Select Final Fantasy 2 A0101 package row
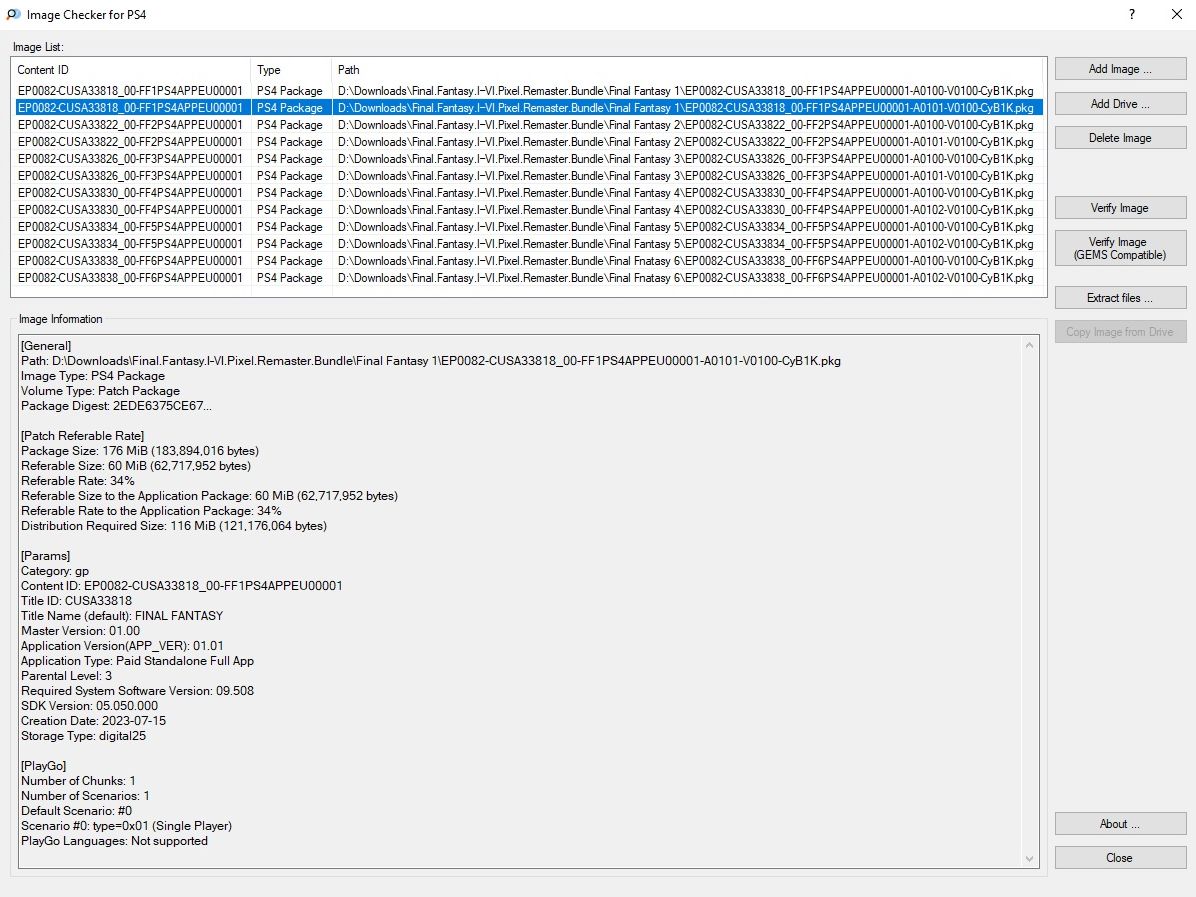The height and width of the screenshot is (897, 1196). [x=528, y=142]
